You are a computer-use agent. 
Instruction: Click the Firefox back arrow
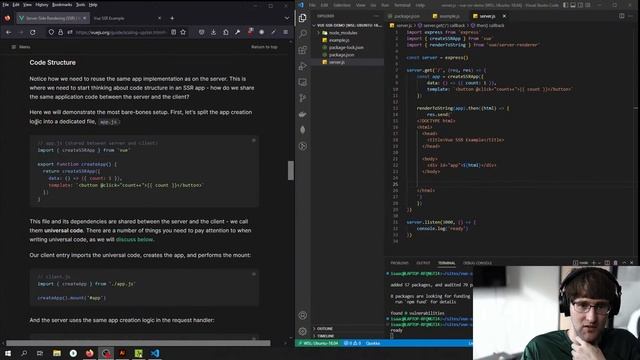(x=9, y=32)
